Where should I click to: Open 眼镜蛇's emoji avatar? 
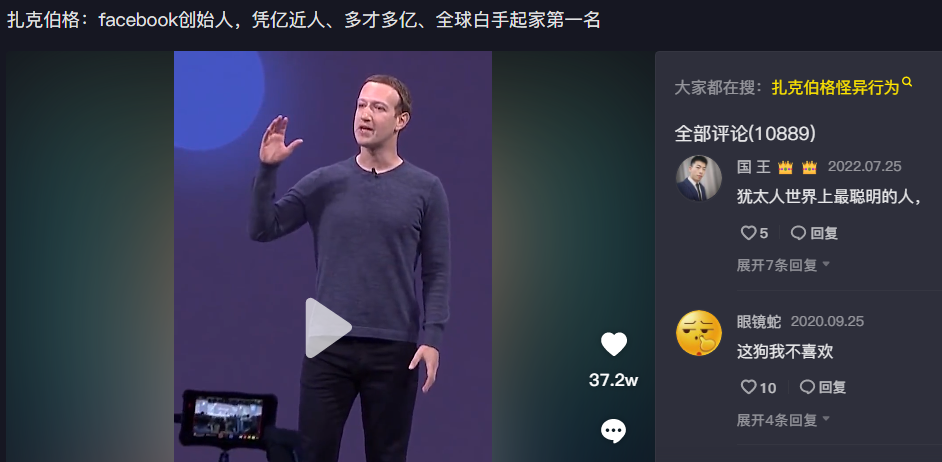(x=699, y=333)
